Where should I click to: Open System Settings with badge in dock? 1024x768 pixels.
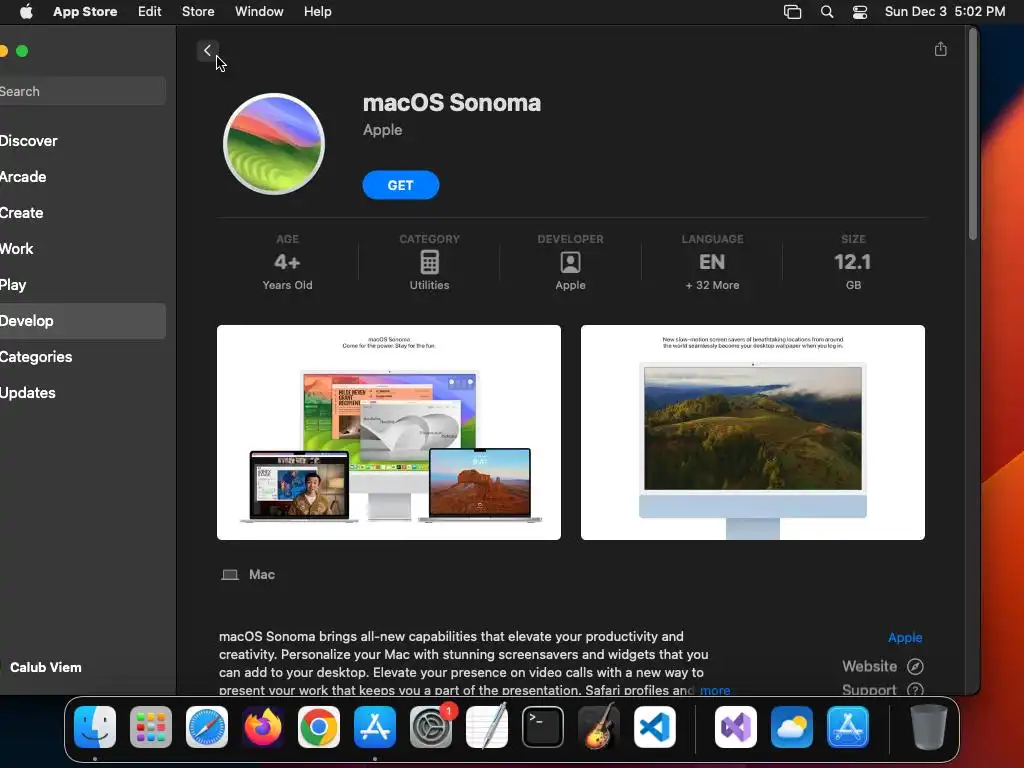click(431, 727)
